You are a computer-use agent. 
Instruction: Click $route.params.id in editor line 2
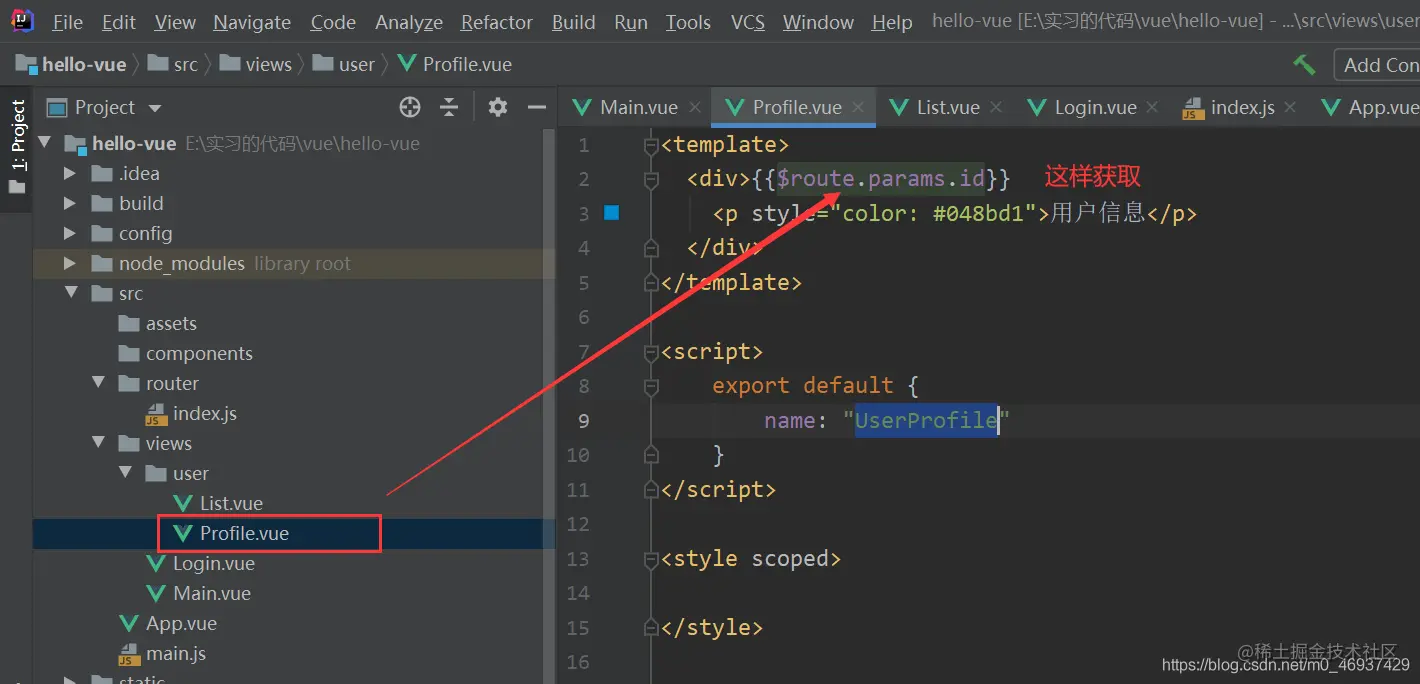click(881, 179)
